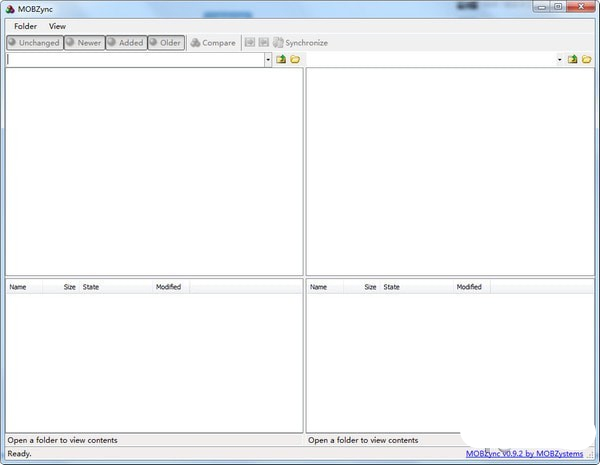Toggle the Older filter button
The width and height of the screenshot is (600, 465).
pos(166,43)
